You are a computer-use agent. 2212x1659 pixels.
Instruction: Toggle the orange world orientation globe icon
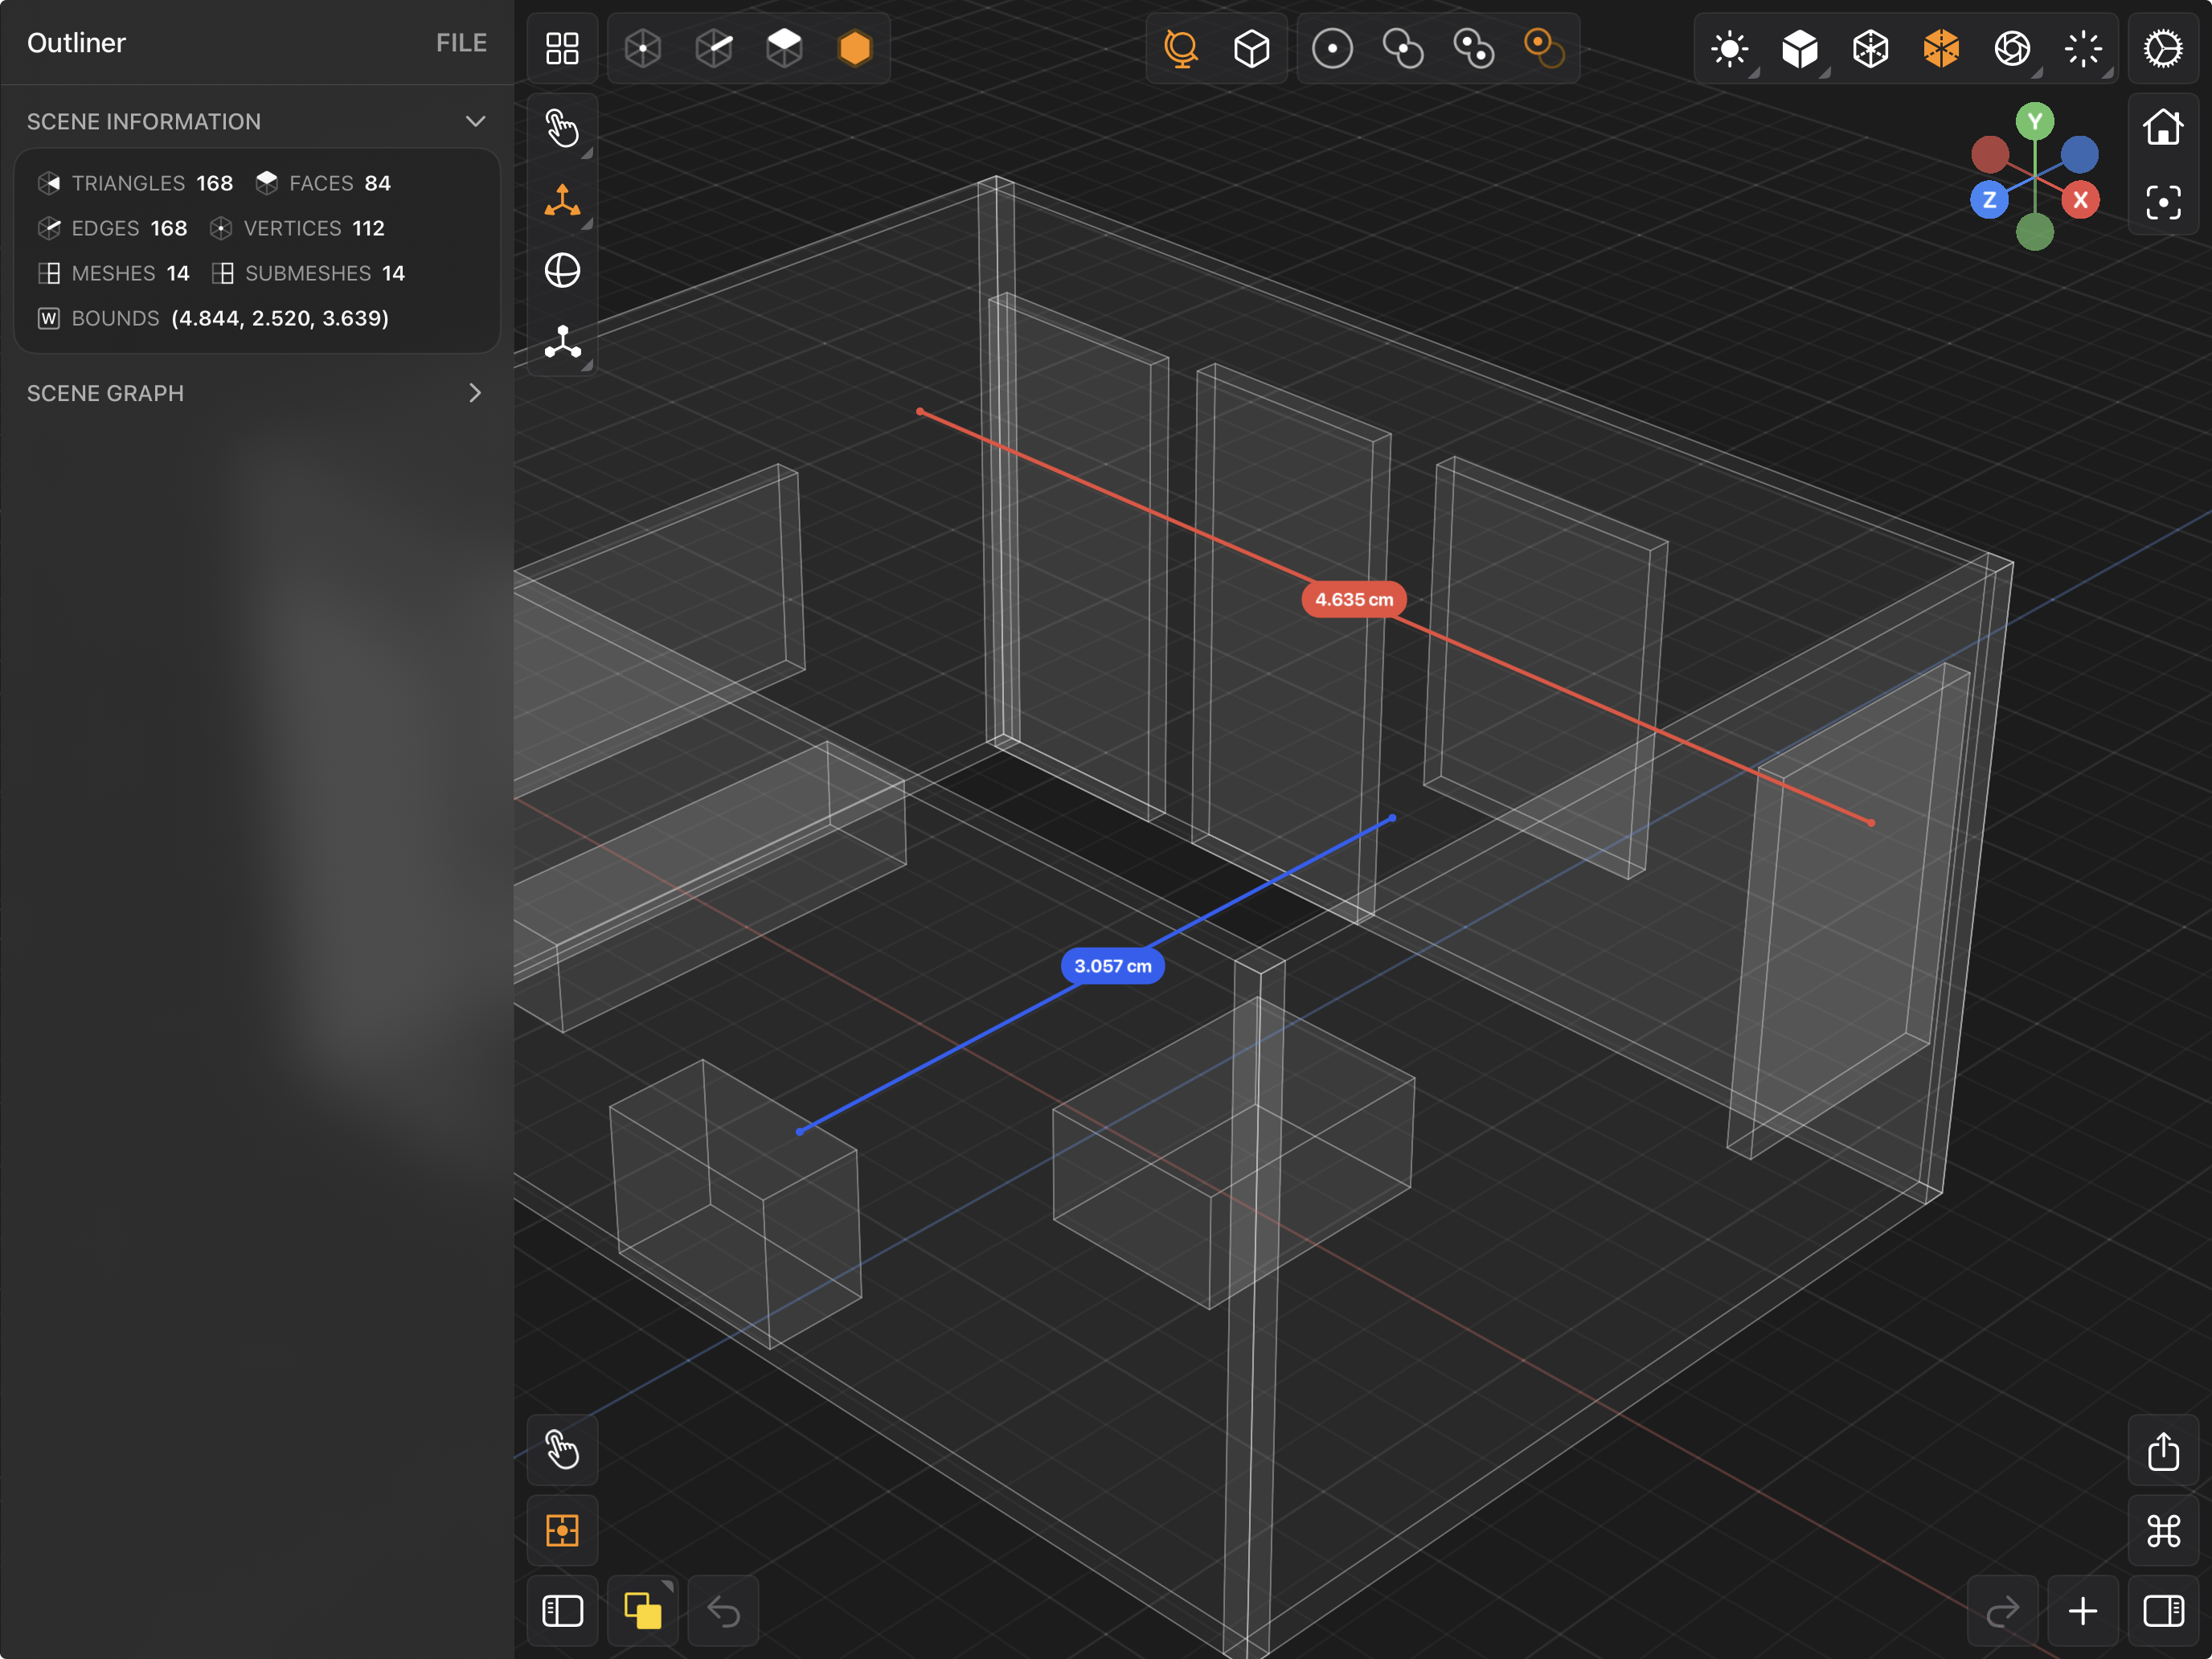coord(1181,48)
